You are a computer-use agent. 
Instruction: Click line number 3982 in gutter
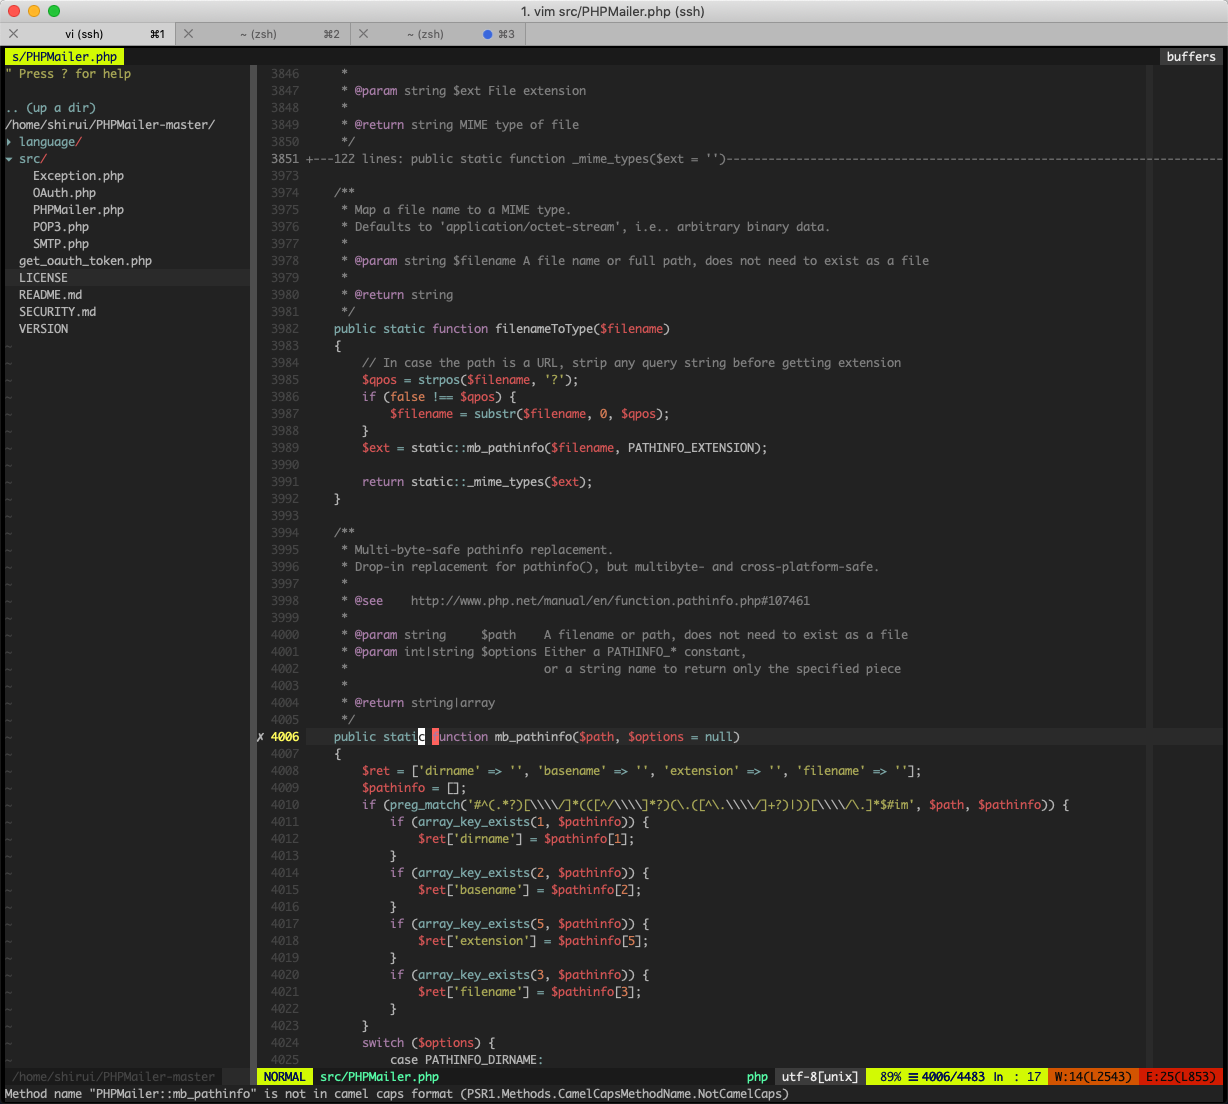tap(284, 329)
